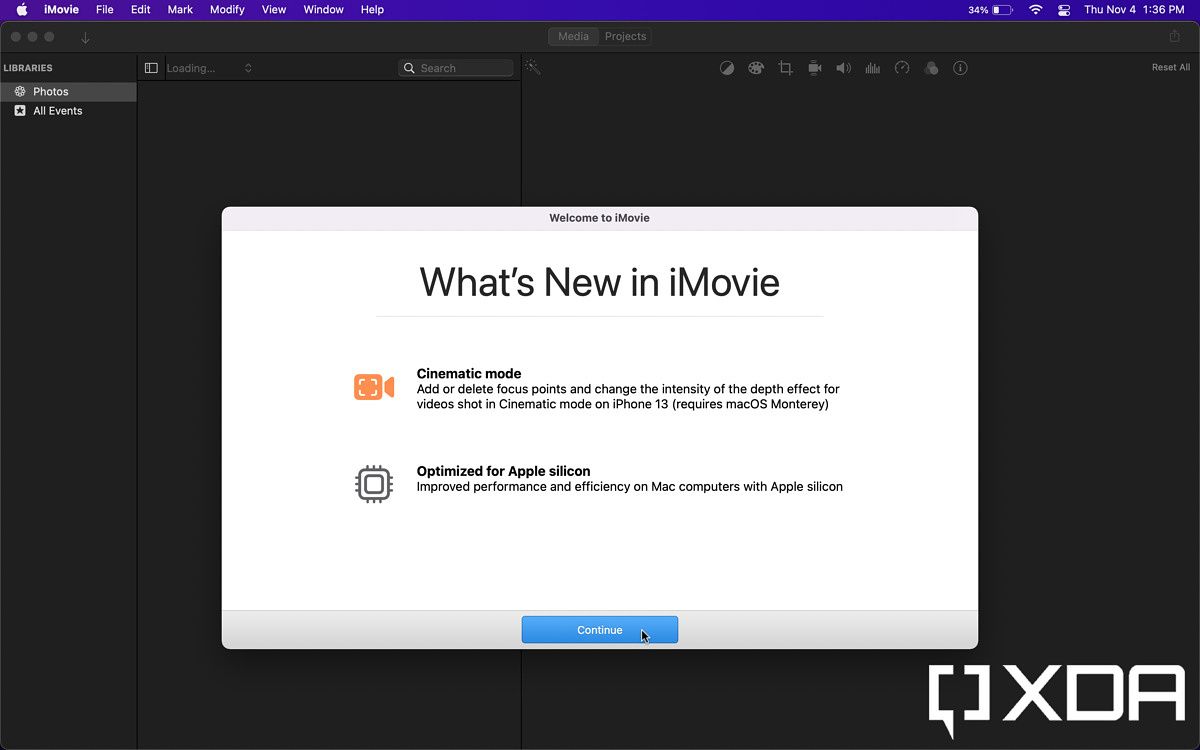
Task: Click the Wi-Fi status icon
Action: (1035, 10)
